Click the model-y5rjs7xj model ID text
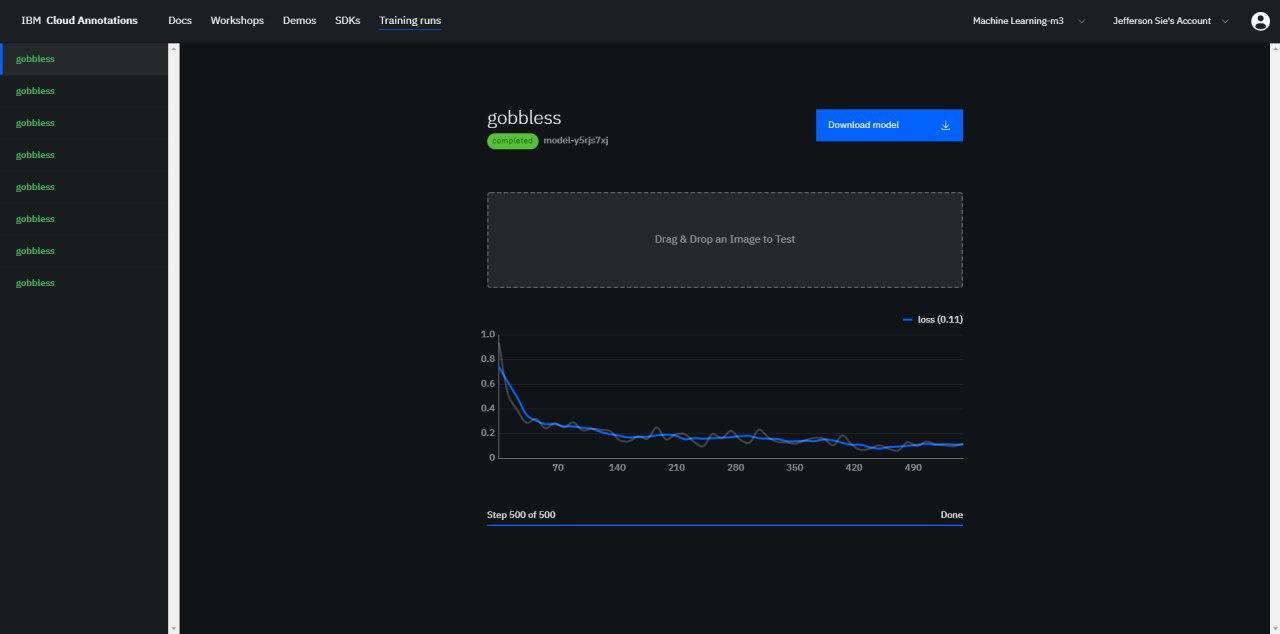Viewport: 1280px width, 634px height. 576,141
